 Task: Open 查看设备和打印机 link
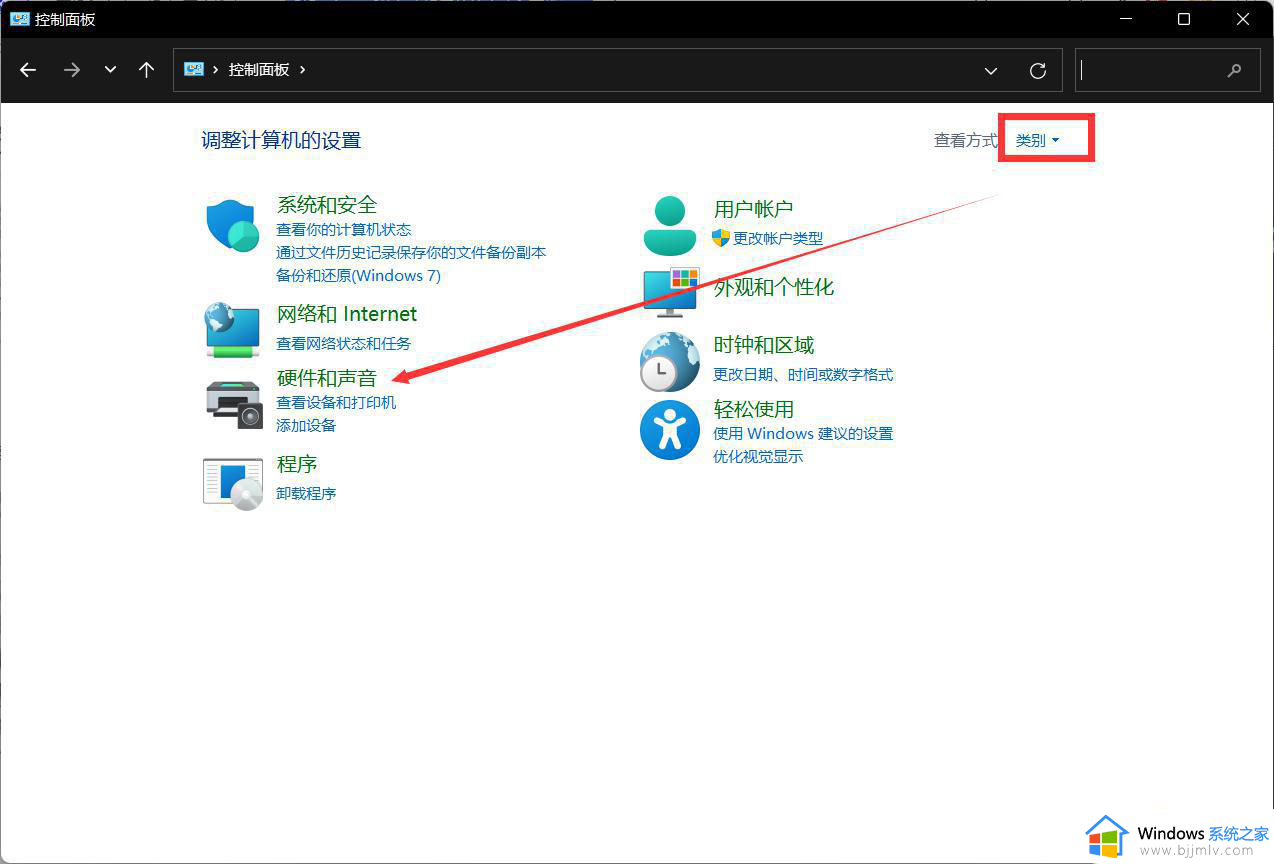(x=336, y=403)
